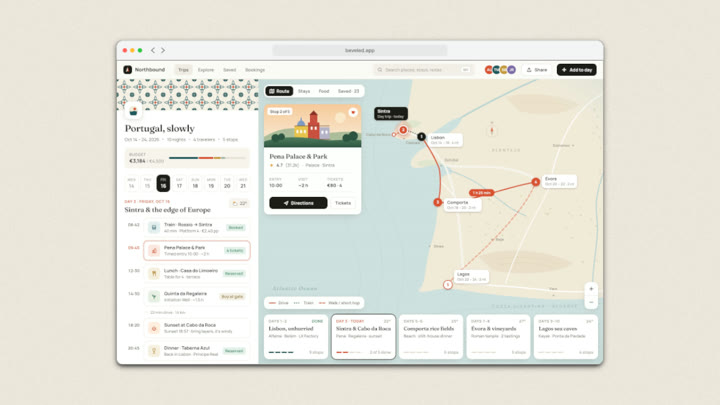Viewport: 720px width, 405px height.
Task: Click the train icon for Rossio to Sintra
Action: click(154, 227)
